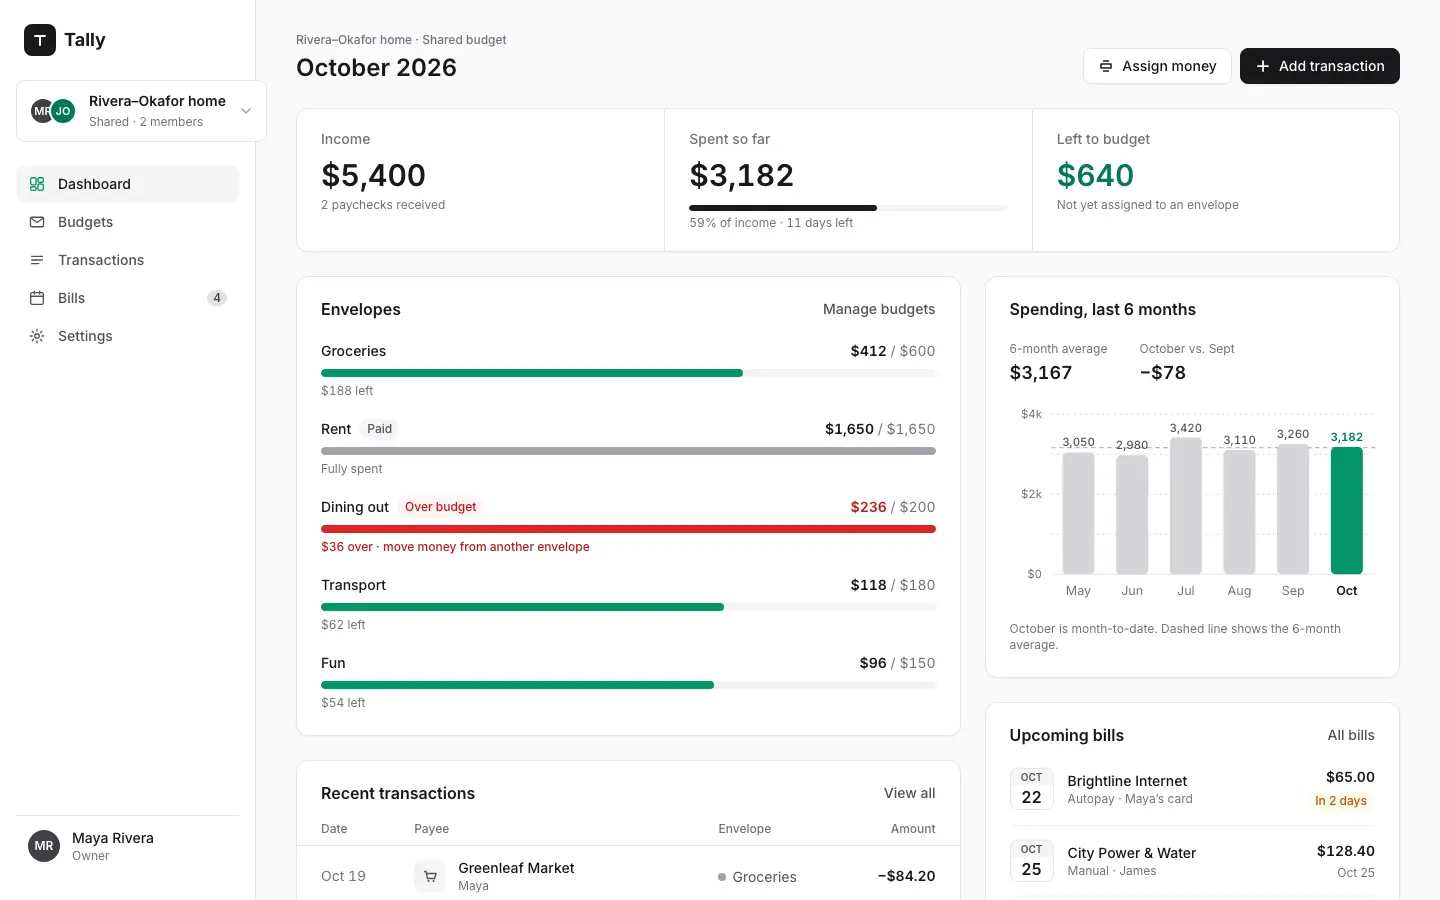Navigate to Bills in the sidebar
Viewport: 1440px width, 900px height.
(x=128, y=298)
